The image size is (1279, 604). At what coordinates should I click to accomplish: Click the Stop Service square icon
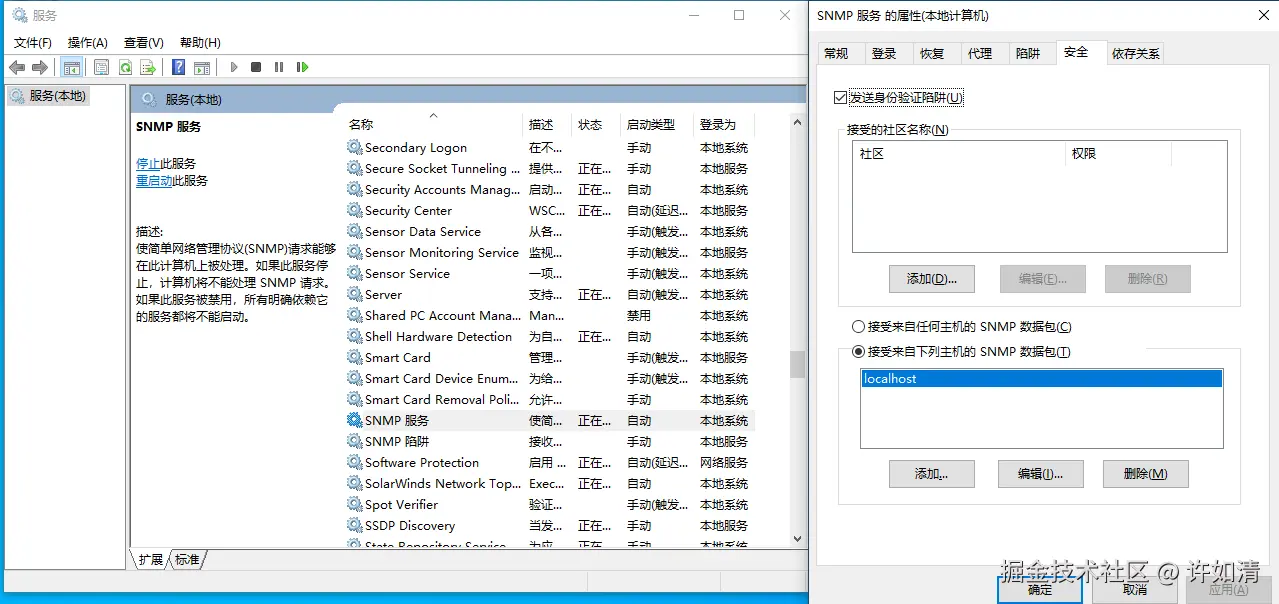256,67
